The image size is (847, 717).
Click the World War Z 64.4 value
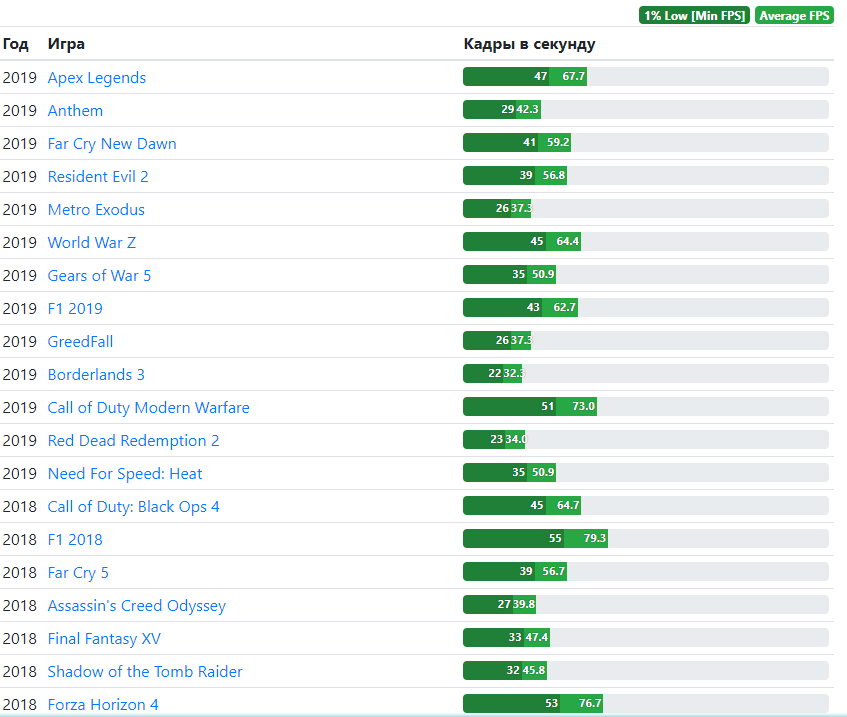tap(568, 242)
